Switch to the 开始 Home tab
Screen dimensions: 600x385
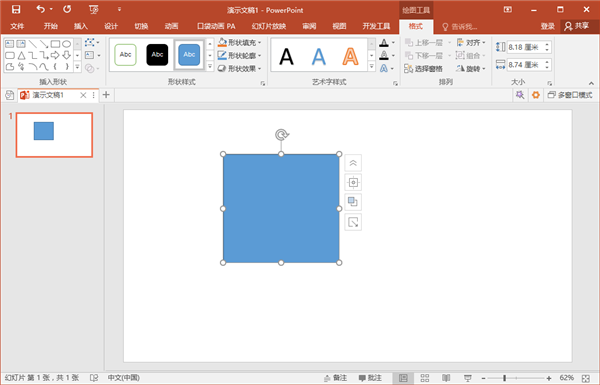[51, 26]
